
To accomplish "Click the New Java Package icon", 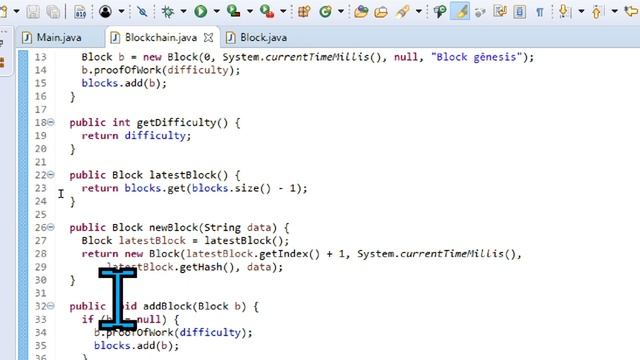I will pos(304,11).
